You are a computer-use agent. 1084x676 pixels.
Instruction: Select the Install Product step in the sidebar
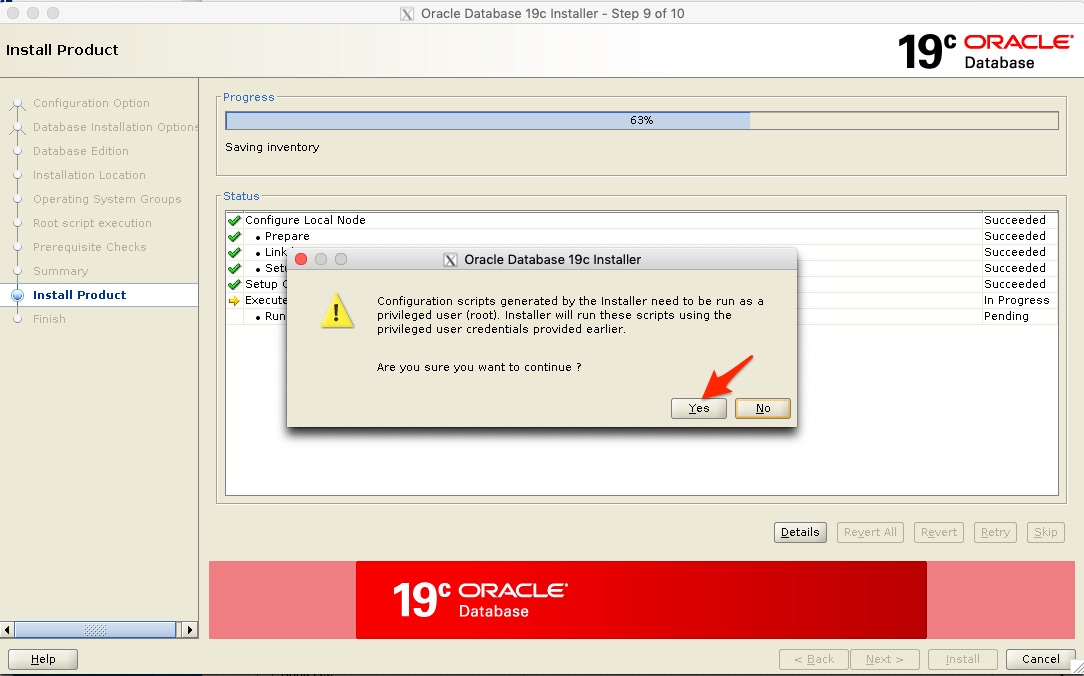click(x=80, y=295)
